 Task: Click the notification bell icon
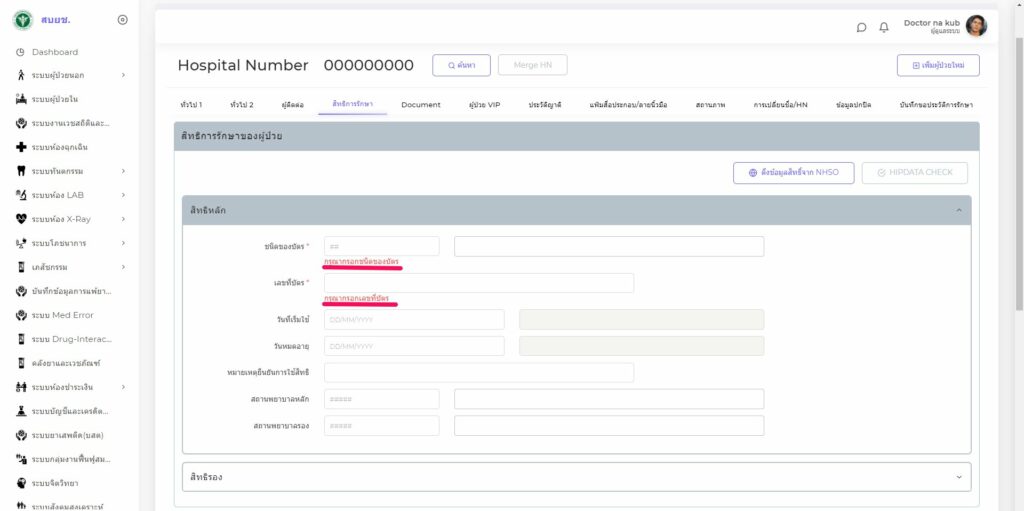(884, 27)
